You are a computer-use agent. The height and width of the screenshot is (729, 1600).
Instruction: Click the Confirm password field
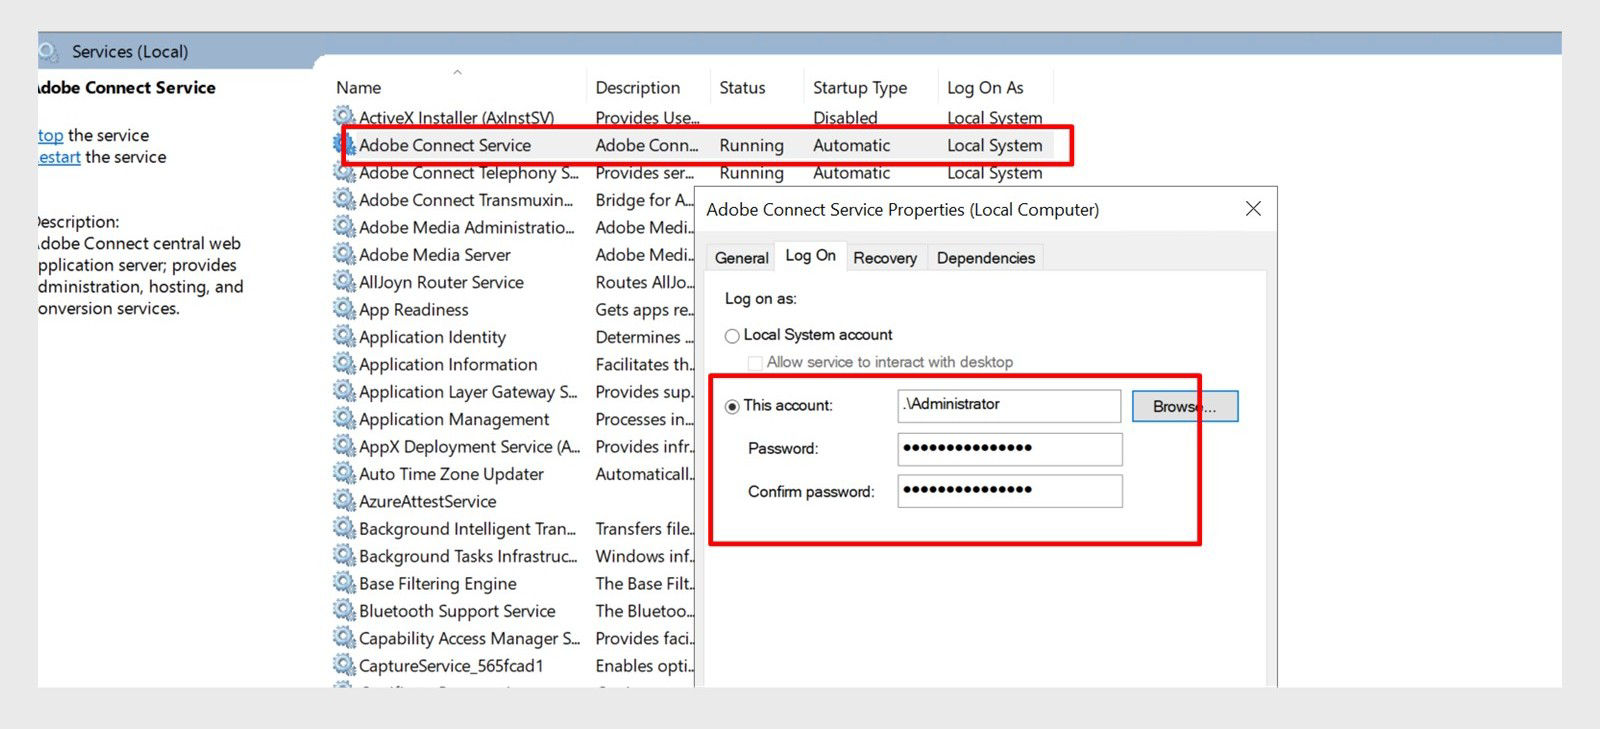[x=1010, y=490]
